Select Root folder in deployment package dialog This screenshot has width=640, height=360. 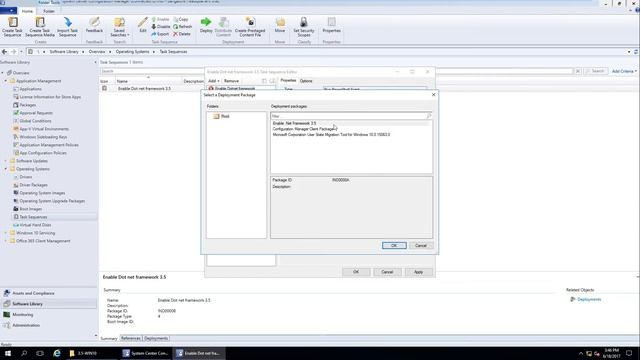(x=225, y=116)
